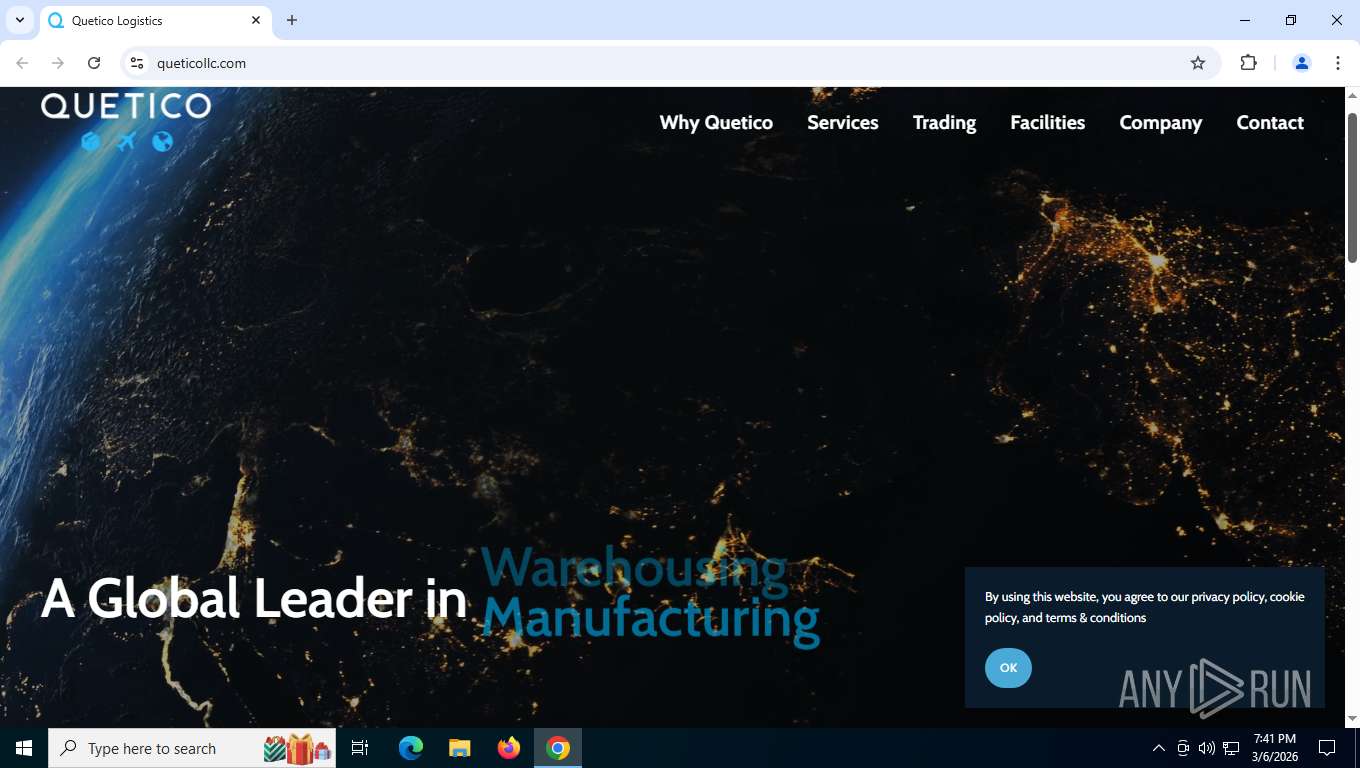Click the Meet Now tray icon
This screenshot has height=768, width=1360.
tap(1183, 748)
